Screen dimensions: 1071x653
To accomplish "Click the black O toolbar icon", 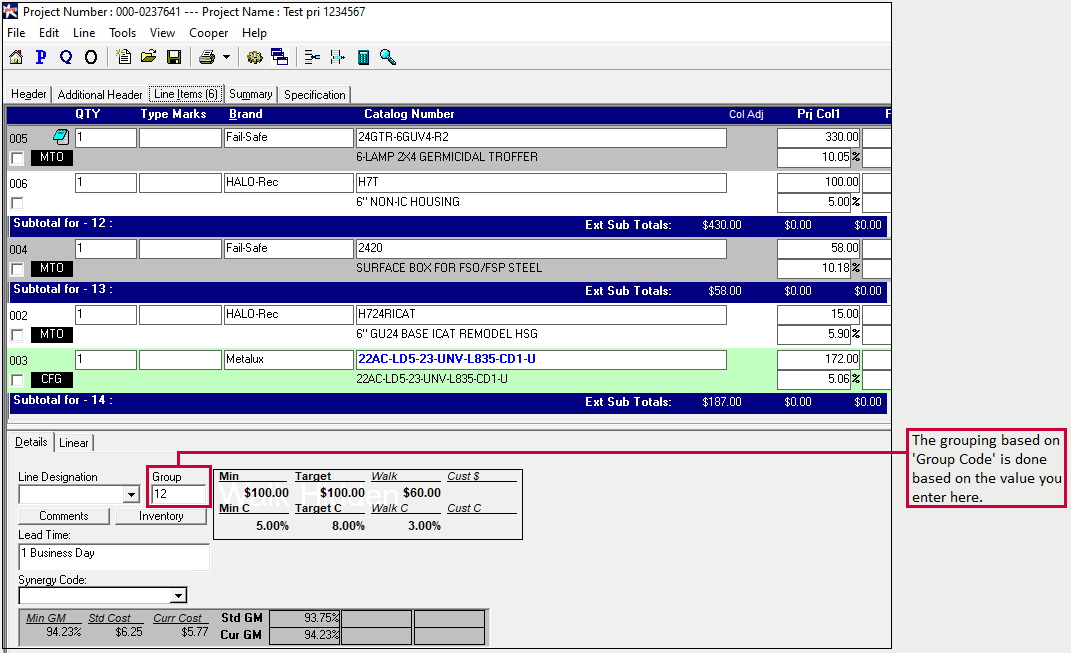I will pos(91,57).
